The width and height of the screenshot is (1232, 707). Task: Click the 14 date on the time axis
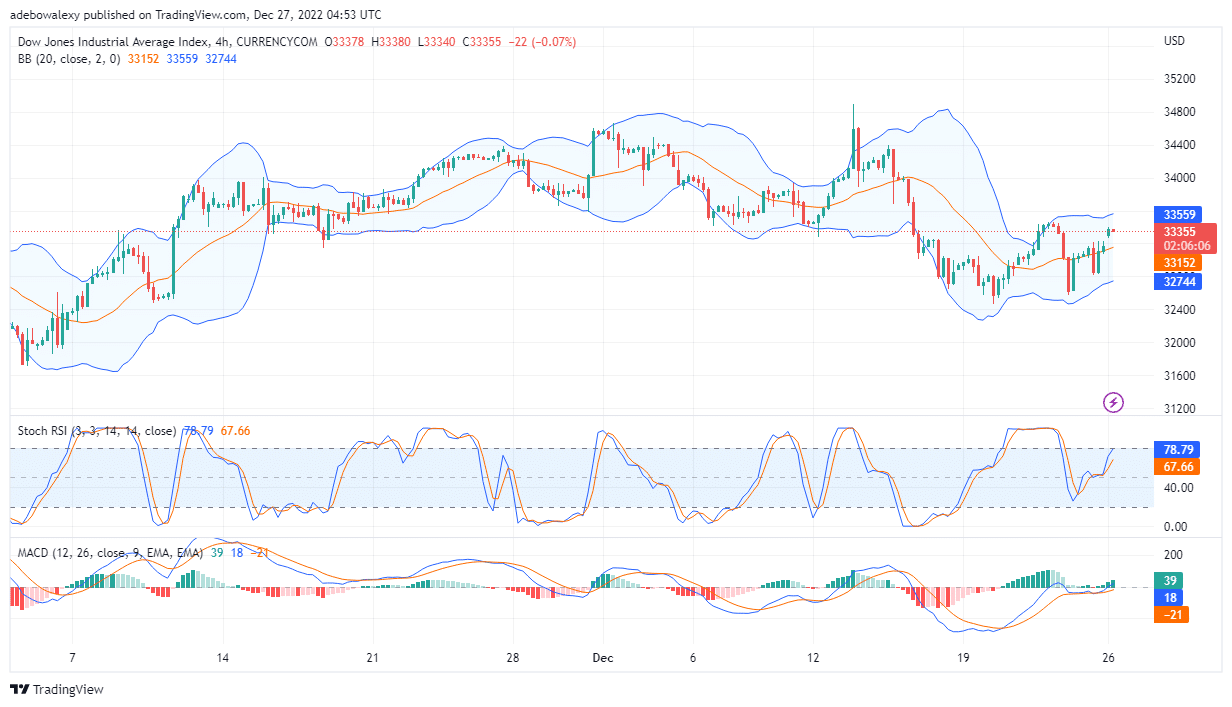(x=222, y=658)
